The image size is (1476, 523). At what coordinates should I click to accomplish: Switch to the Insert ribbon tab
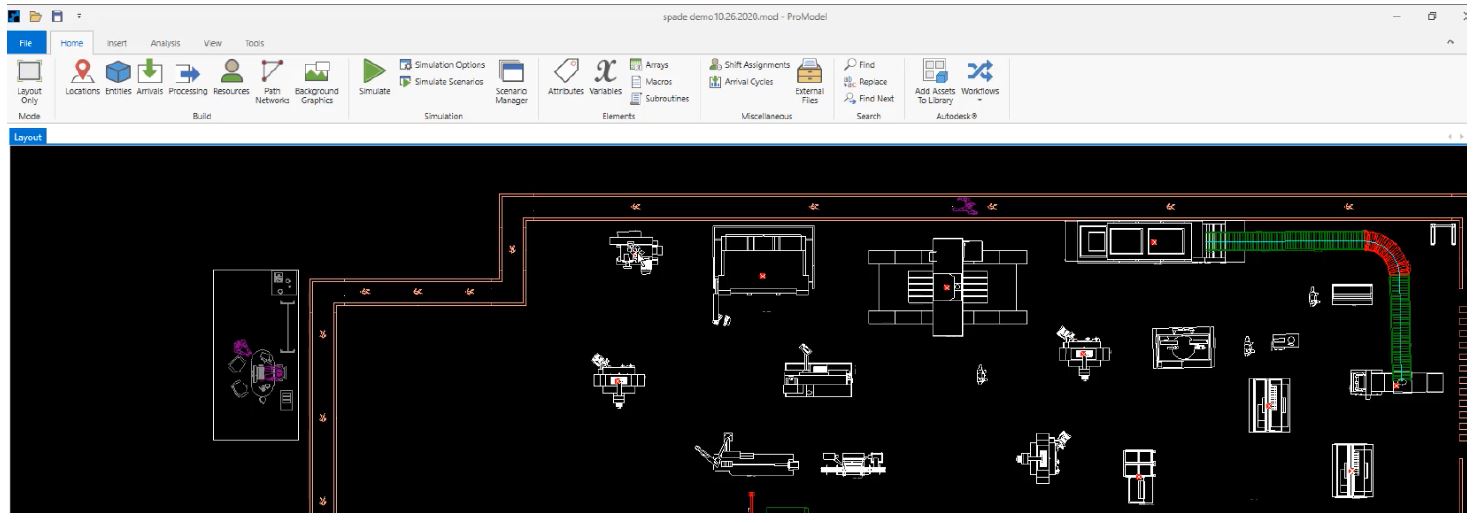click(118, 43)
